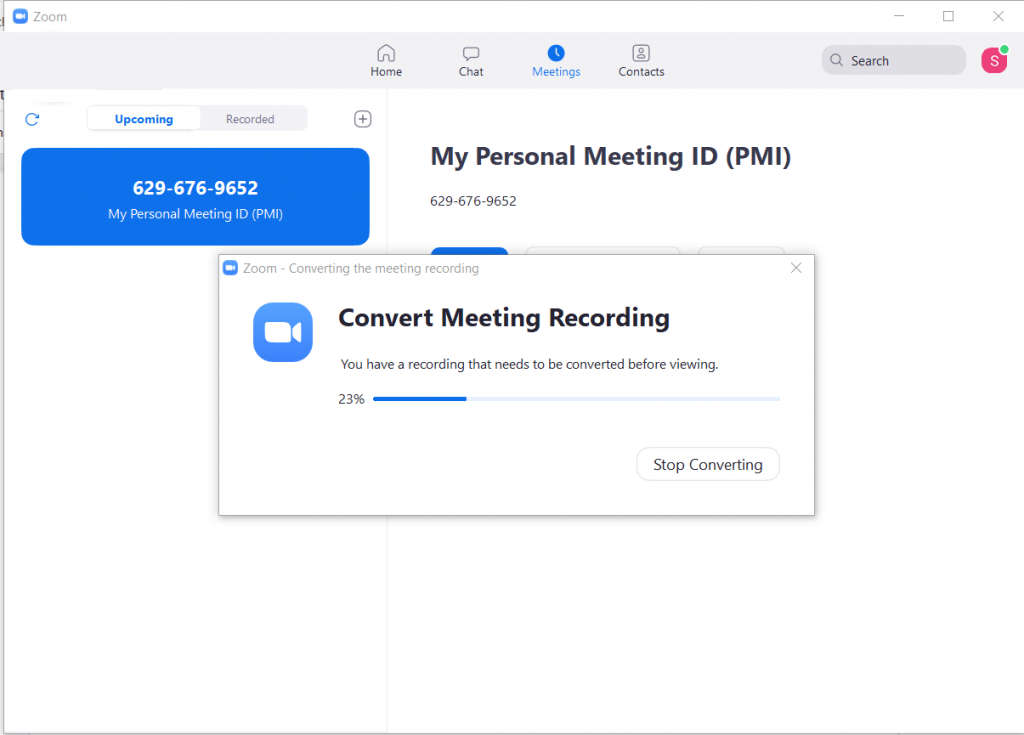Click the 23% conversion progress bar
The width and height of the screenshot is (1024, 735).
576,399
